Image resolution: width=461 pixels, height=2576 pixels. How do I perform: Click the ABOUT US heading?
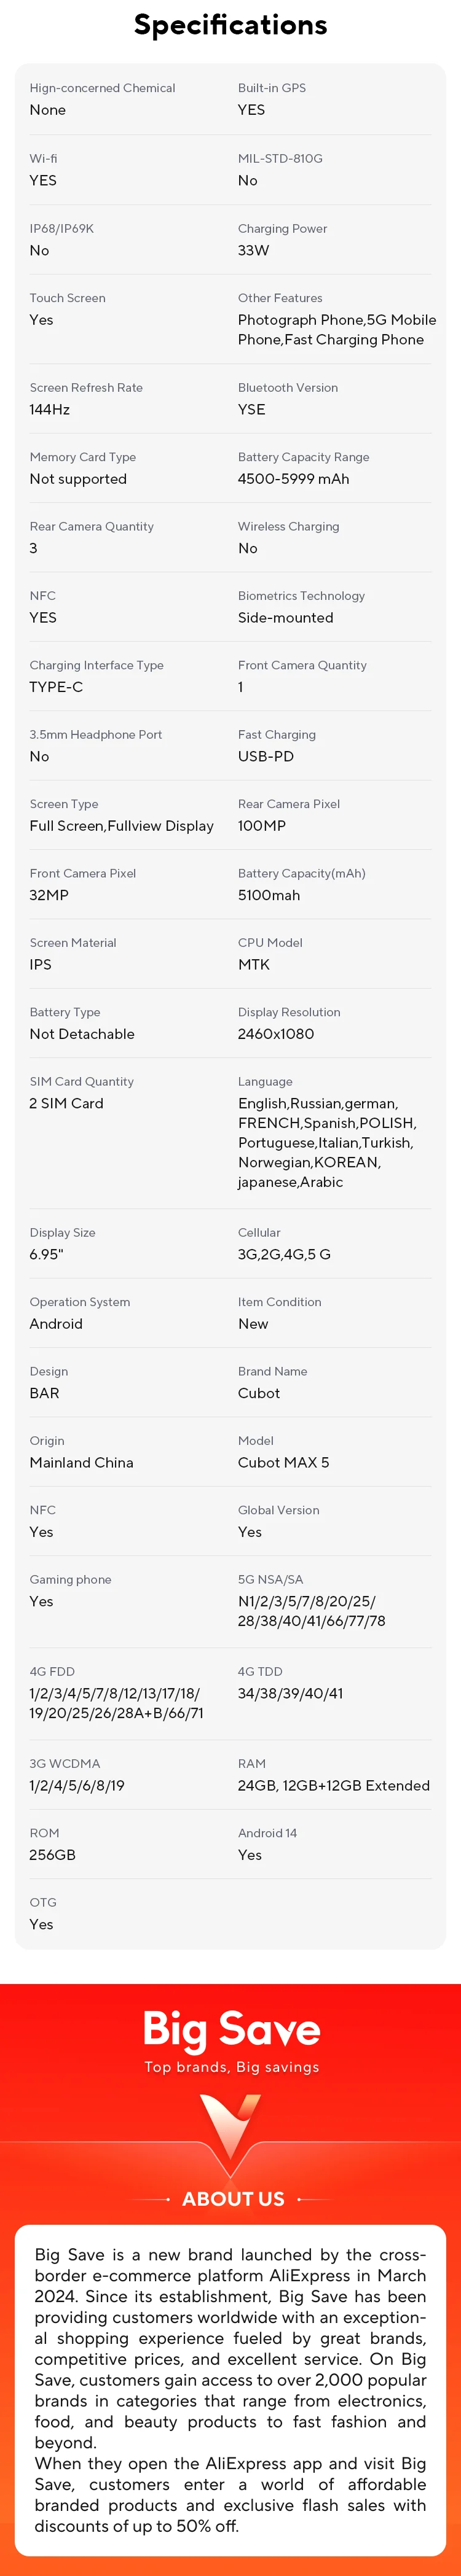tap(233, 2199)
